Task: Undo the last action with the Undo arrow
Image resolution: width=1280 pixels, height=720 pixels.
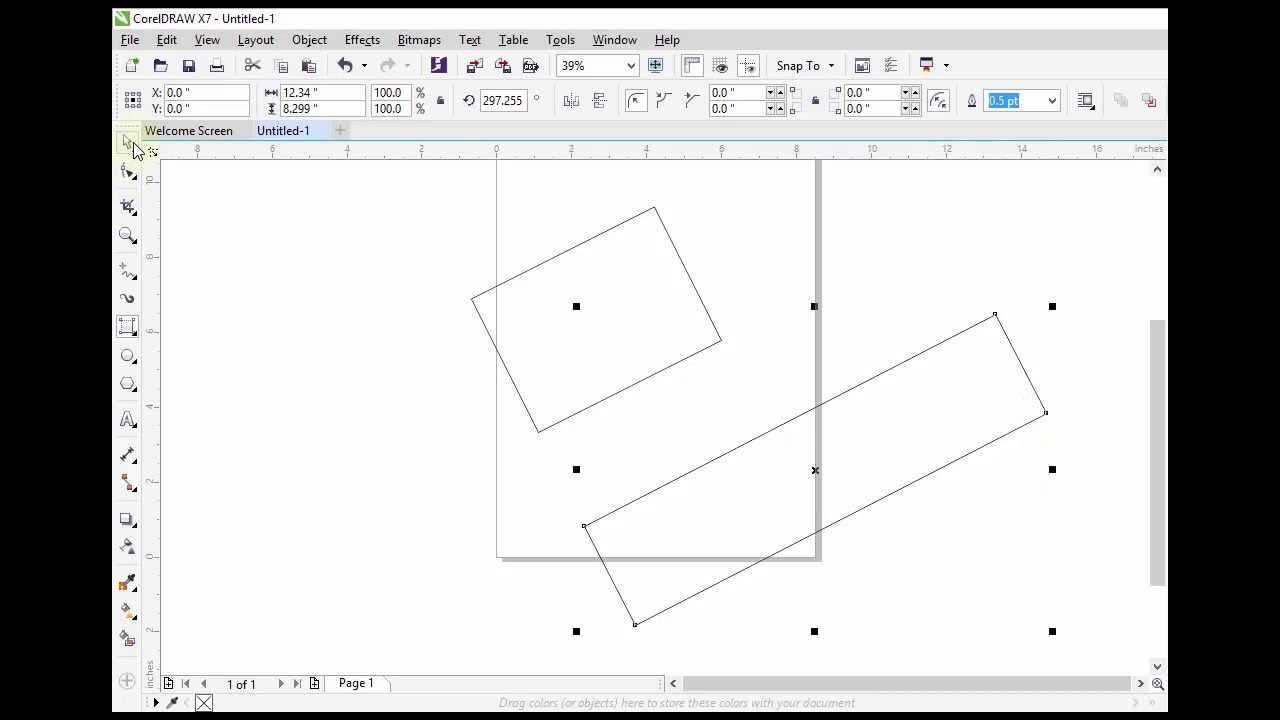Action: point(345,66)
